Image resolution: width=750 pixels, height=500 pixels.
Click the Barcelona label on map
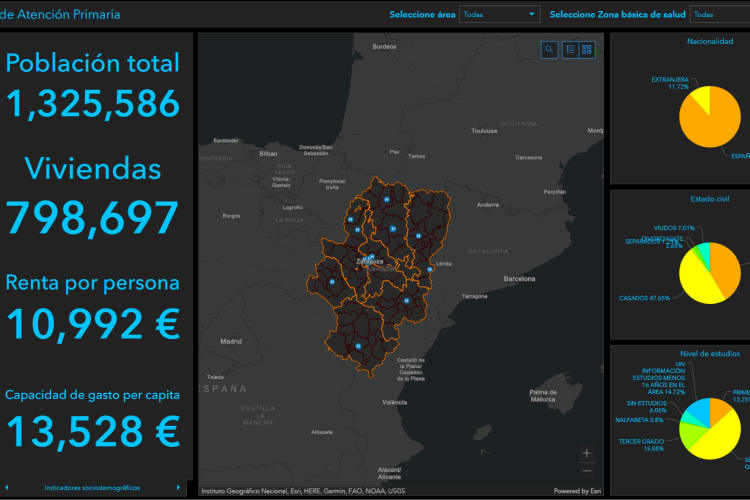519,278
